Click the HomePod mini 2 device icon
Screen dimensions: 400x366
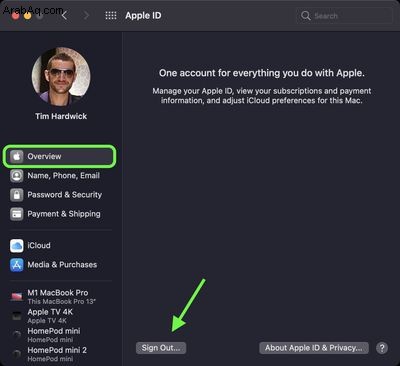coord(17,354)
